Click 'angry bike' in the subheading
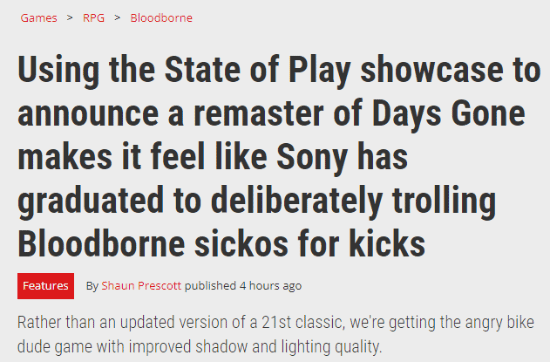 499,323
